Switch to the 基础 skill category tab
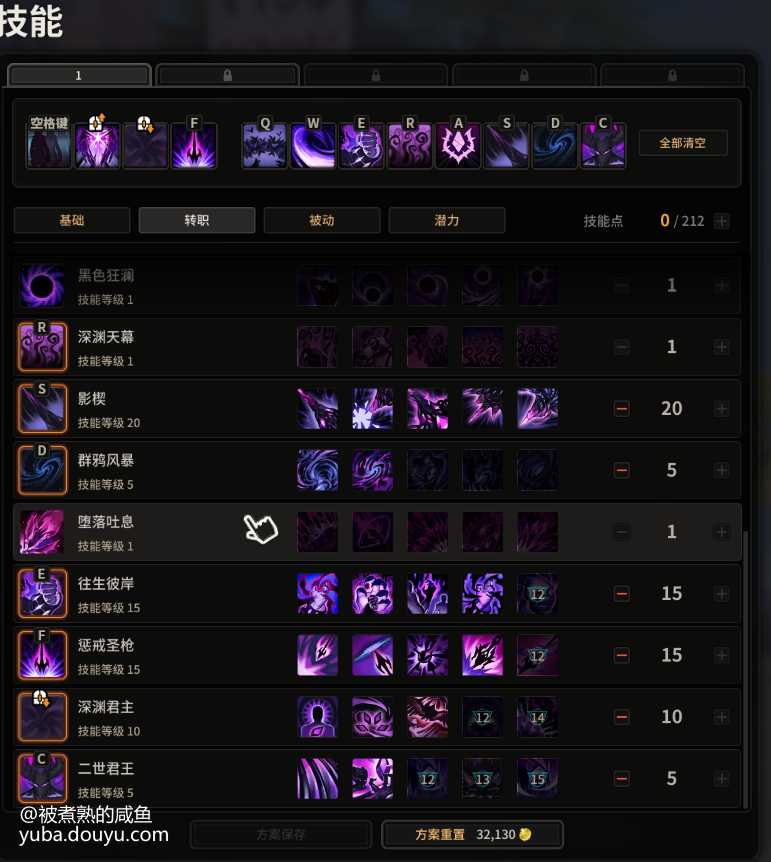 [72, 220]
